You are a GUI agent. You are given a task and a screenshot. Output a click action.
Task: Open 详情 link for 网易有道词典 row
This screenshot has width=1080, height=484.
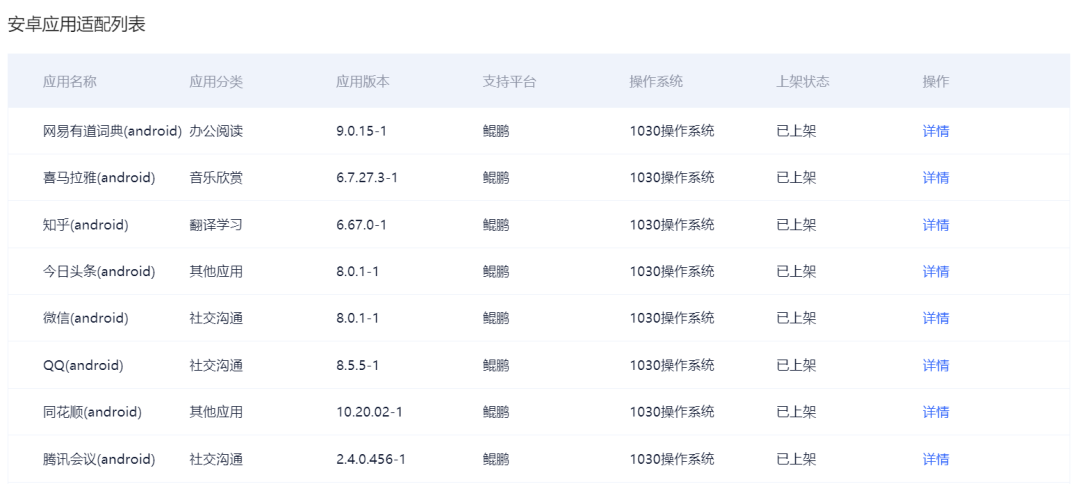935,131
